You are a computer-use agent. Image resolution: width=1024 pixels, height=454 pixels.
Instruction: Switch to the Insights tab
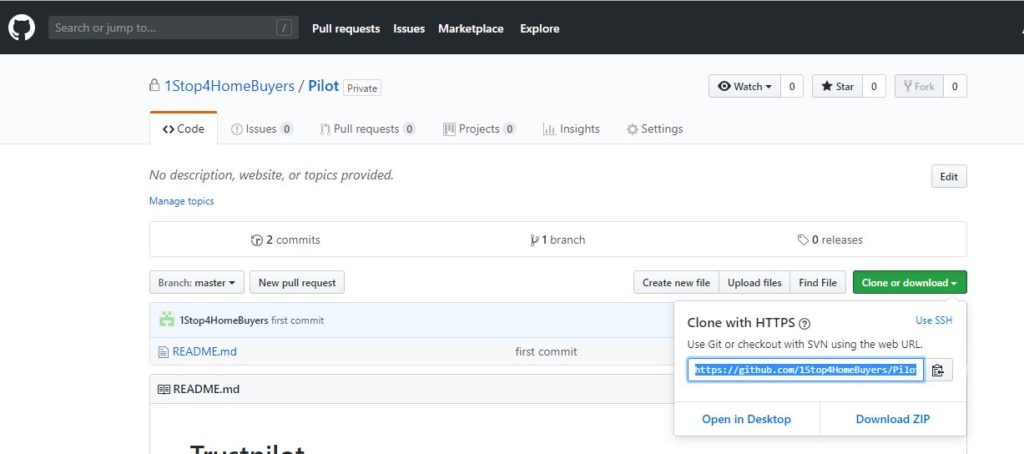coord(571,129)
